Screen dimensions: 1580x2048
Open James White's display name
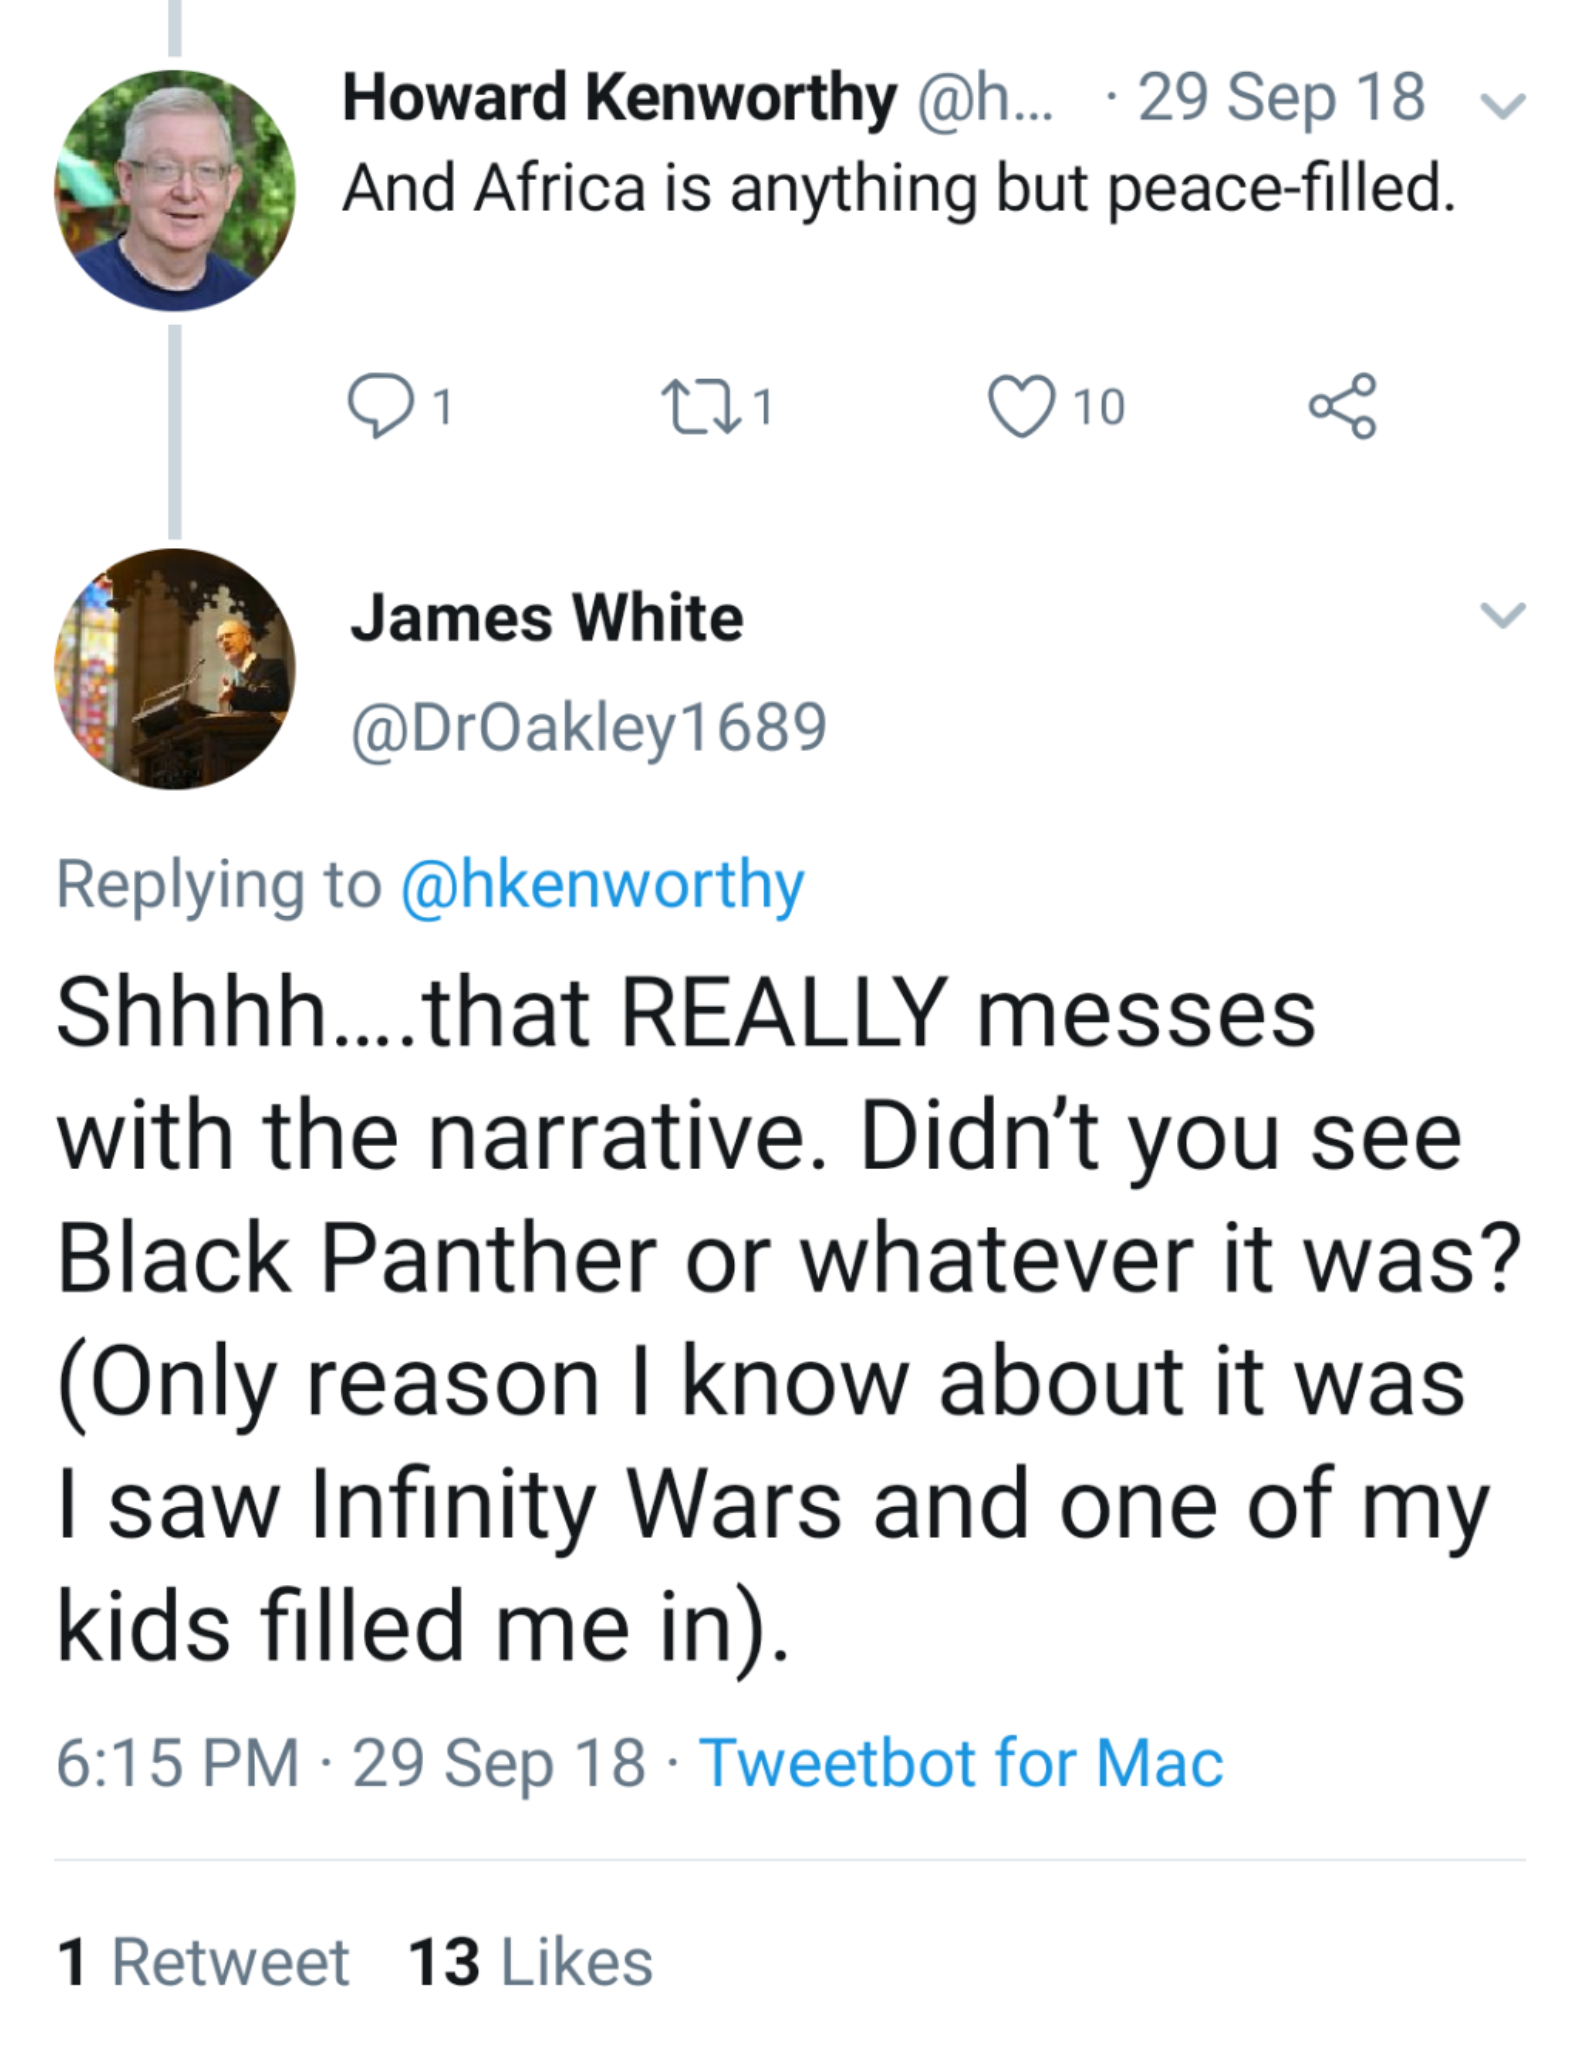547,617
